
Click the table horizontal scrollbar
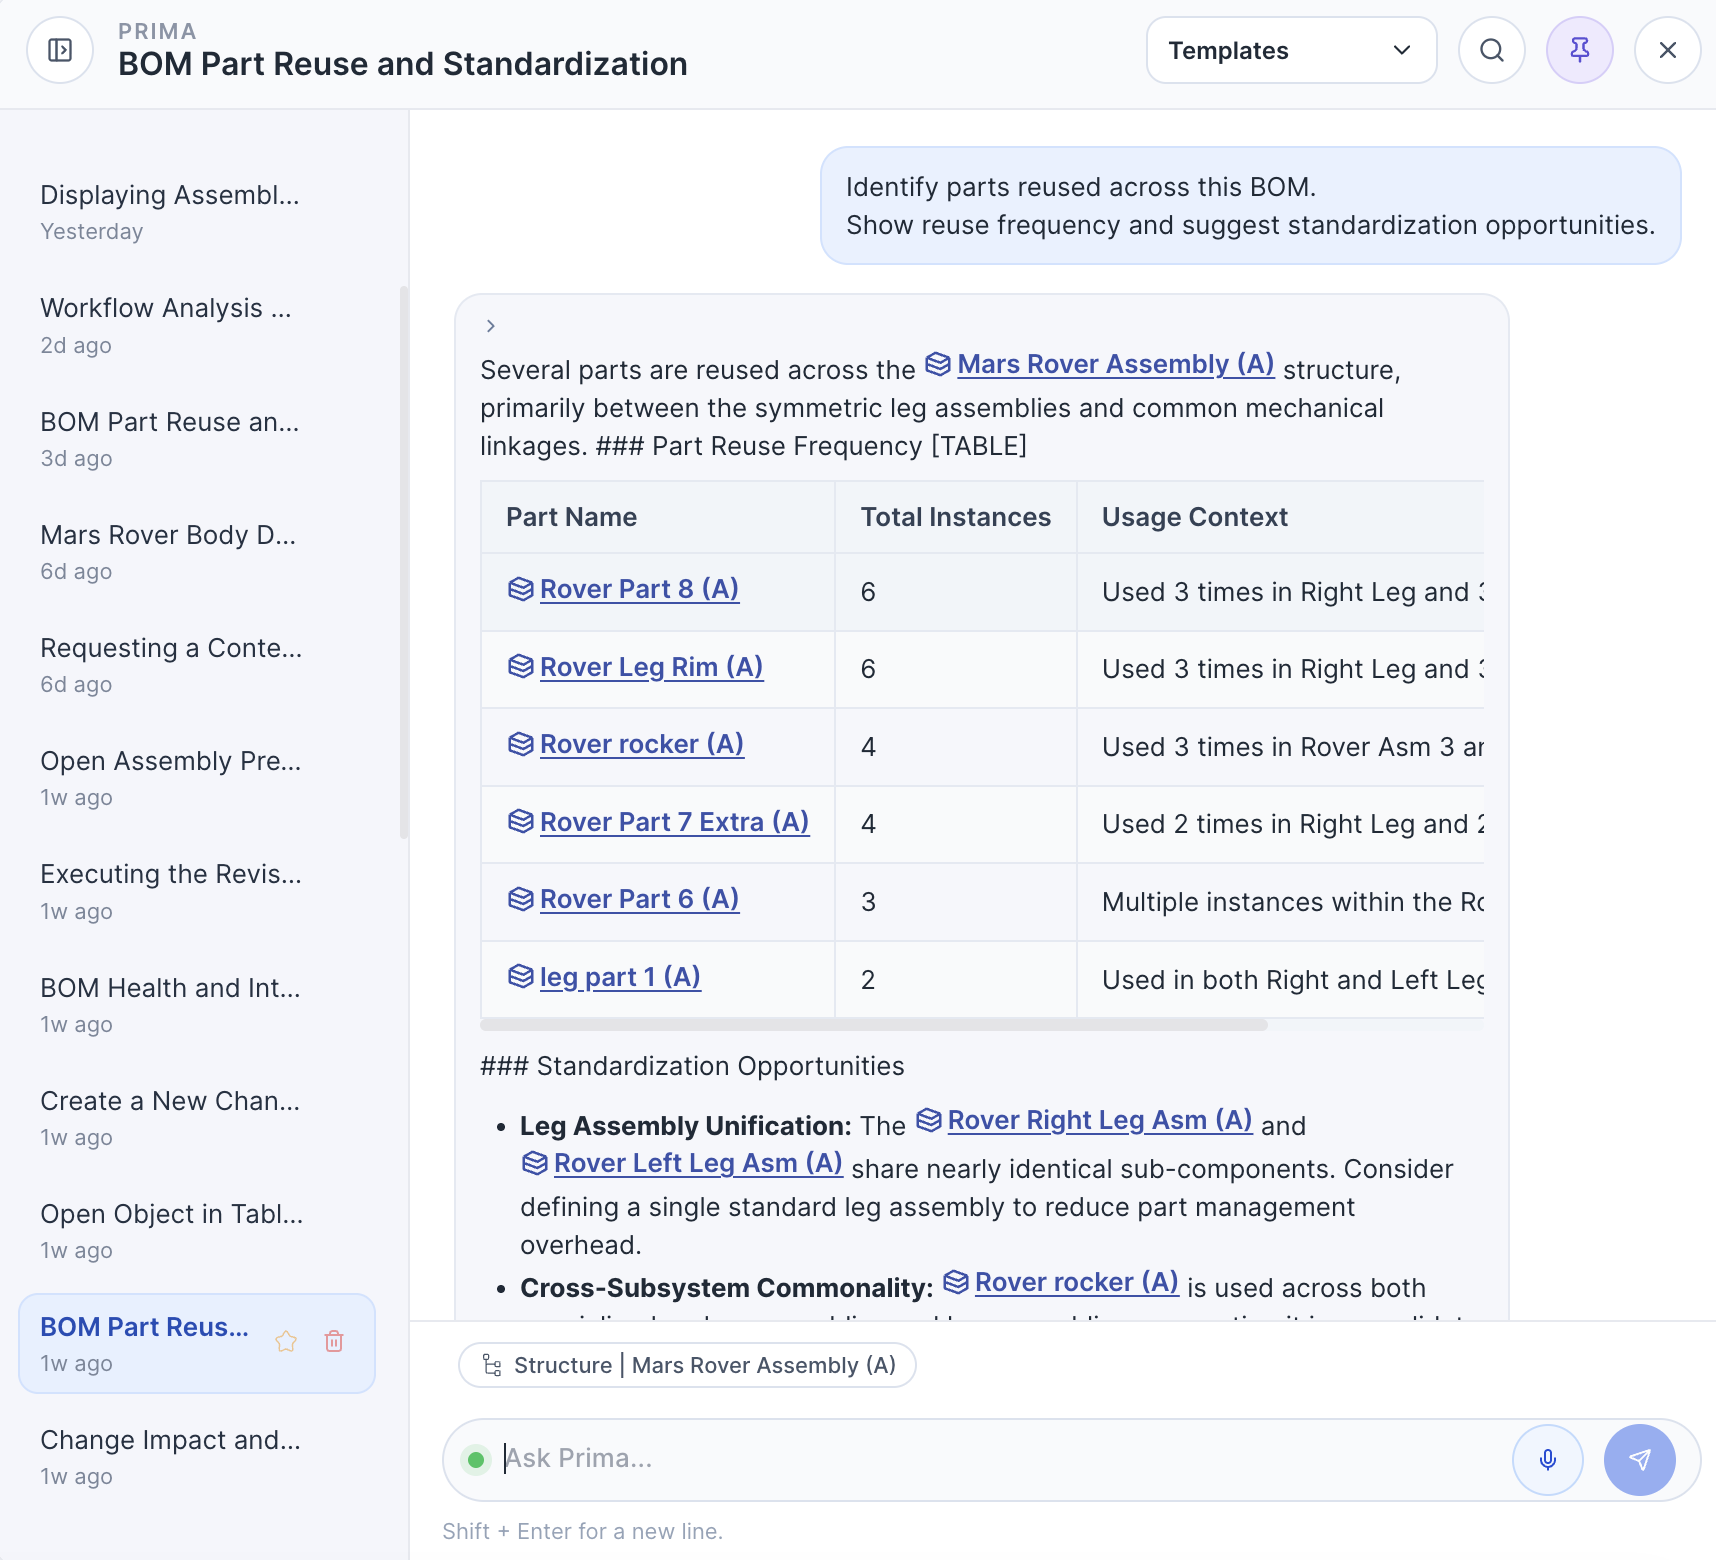(873, 1025)
